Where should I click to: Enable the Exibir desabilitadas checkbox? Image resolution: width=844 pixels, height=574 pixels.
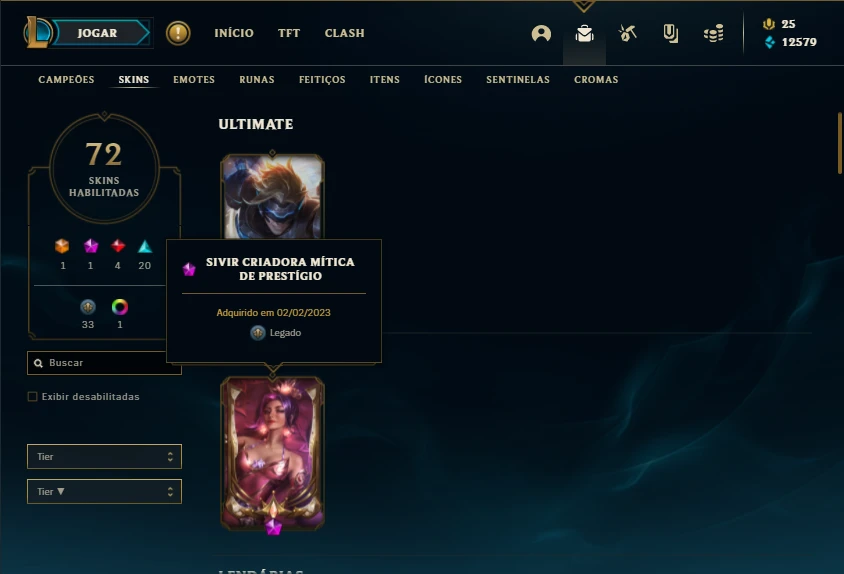pyautogui.click(x=32, y=397)
